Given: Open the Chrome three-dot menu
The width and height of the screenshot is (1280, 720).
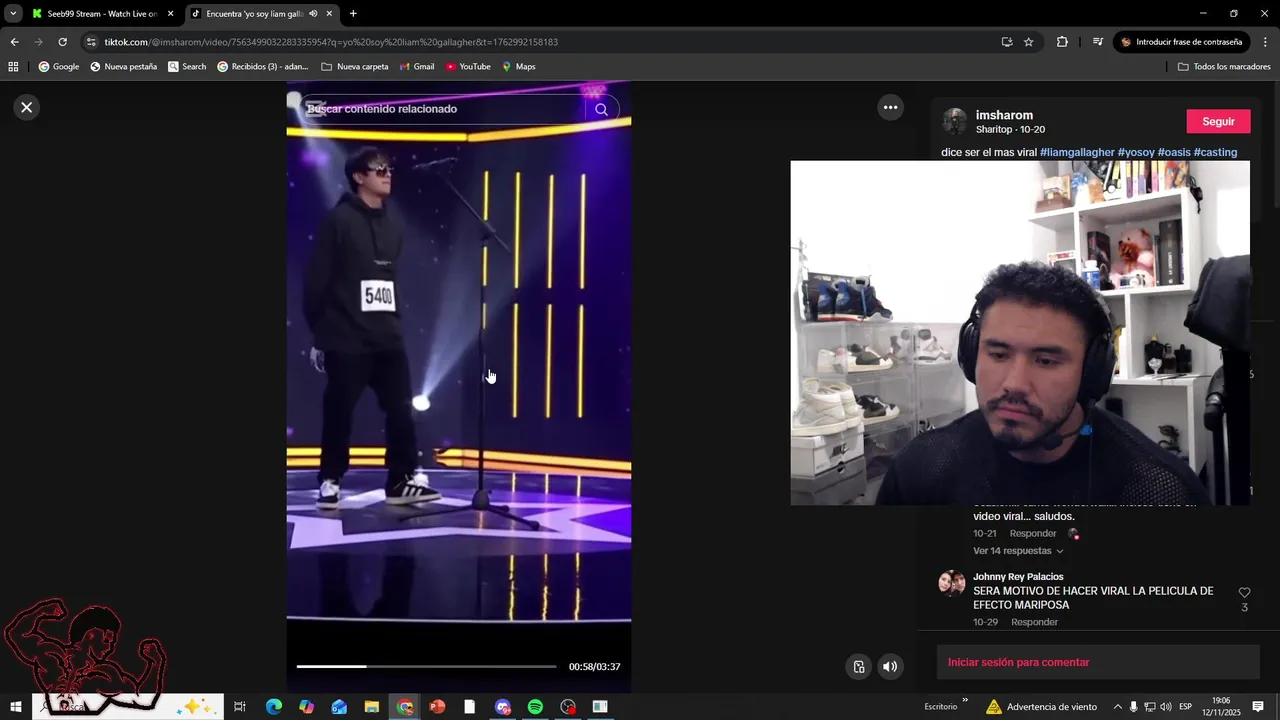Looking at the screenshot, I should pyautogui.click(x=1265, y=42).
